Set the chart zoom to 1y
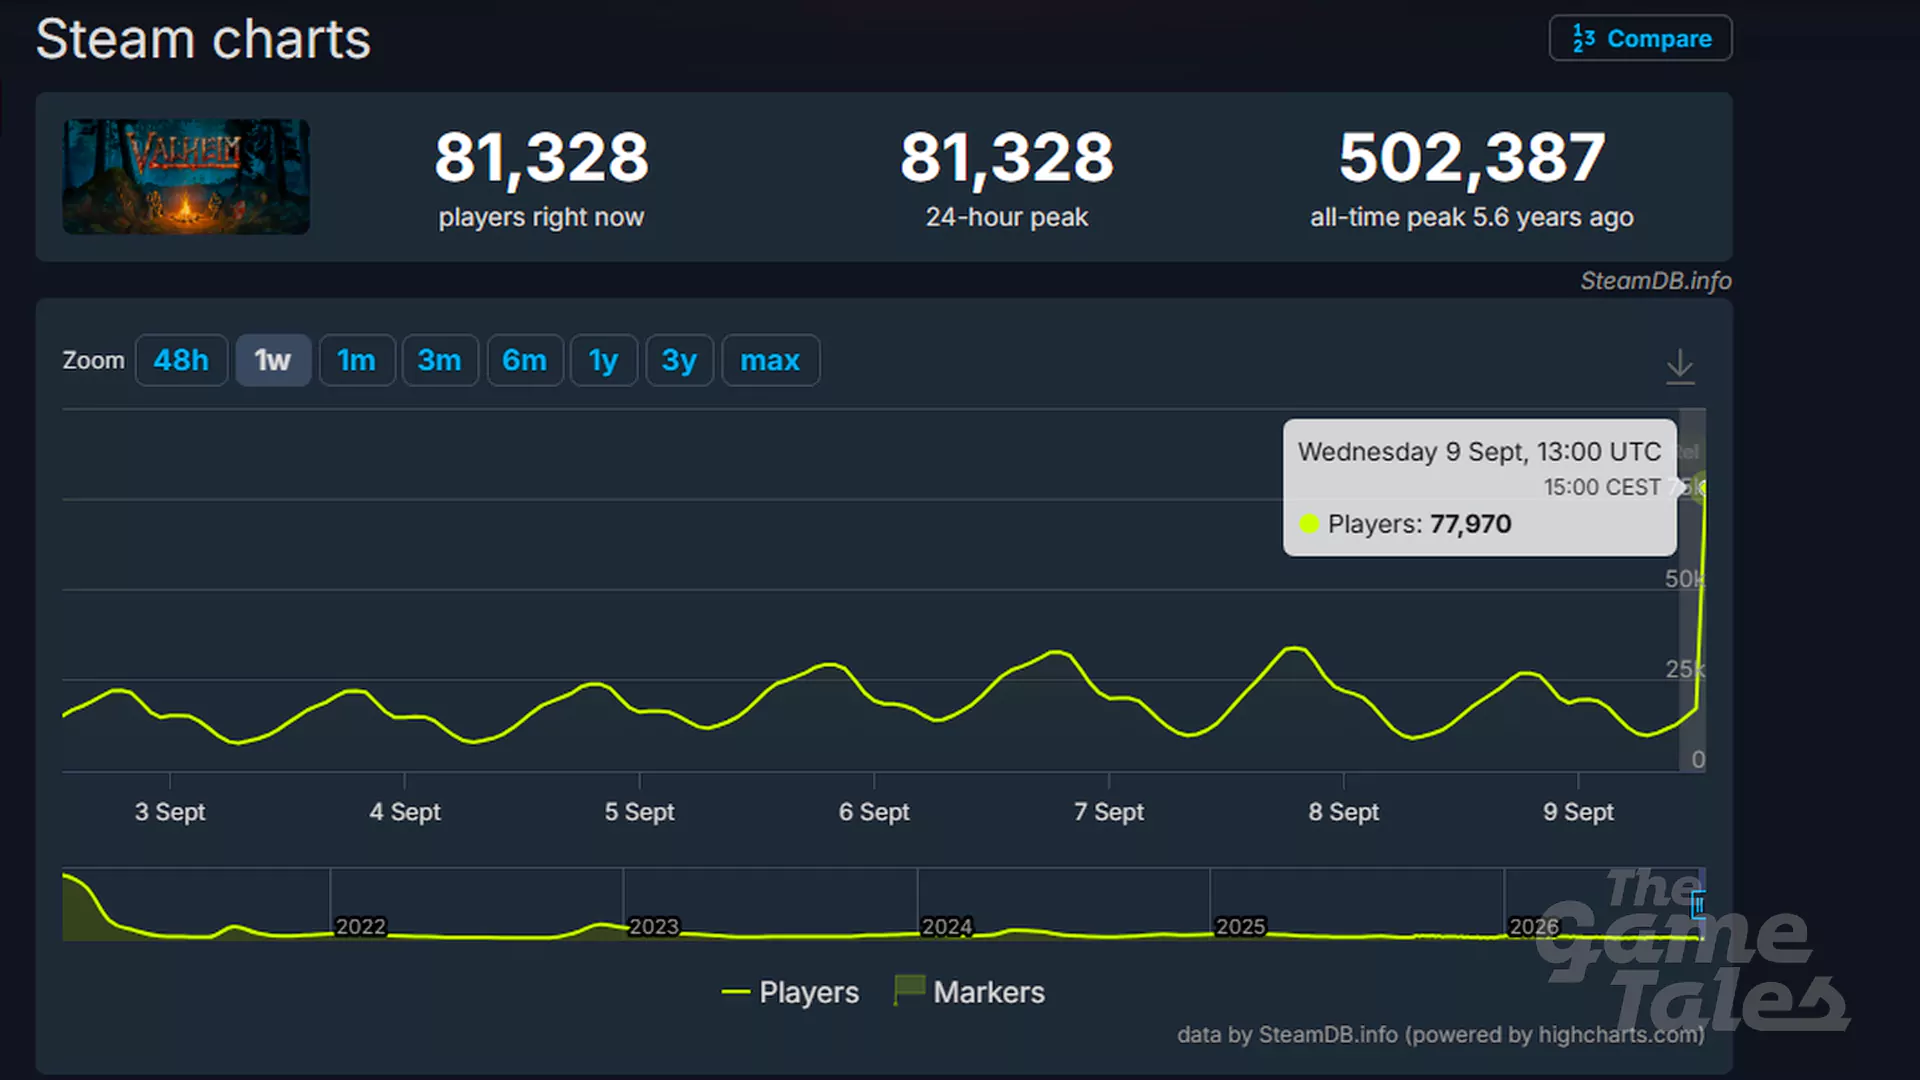 pos(603,360)
